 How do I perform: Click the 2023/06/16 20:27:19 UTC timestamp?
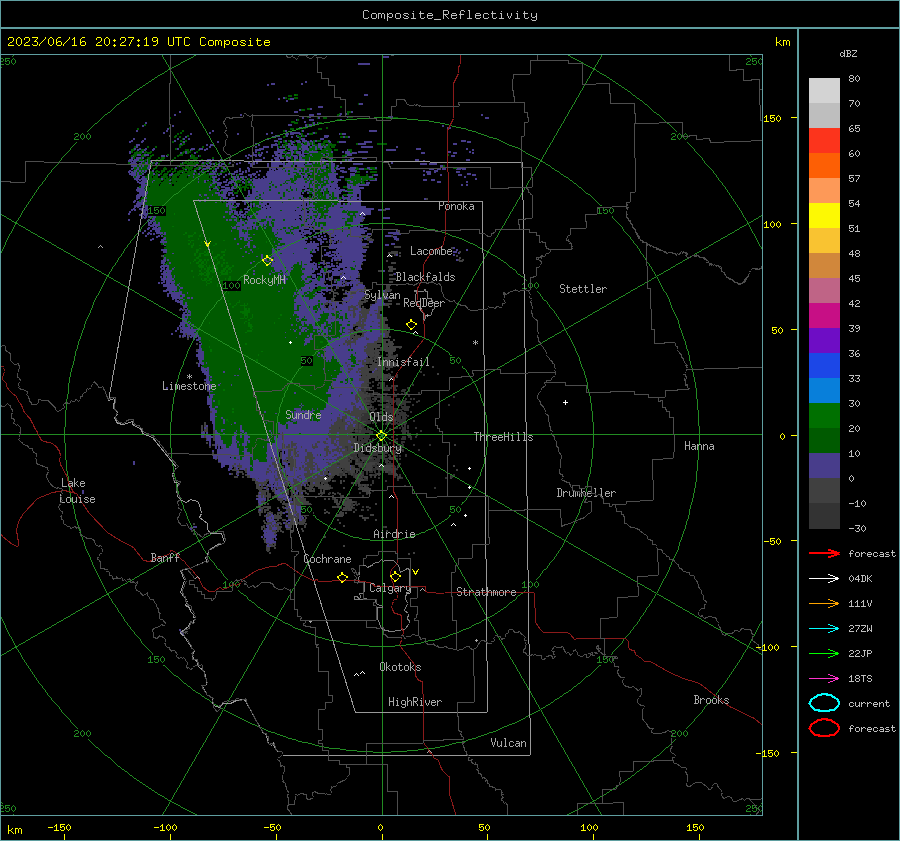[99, 42]
